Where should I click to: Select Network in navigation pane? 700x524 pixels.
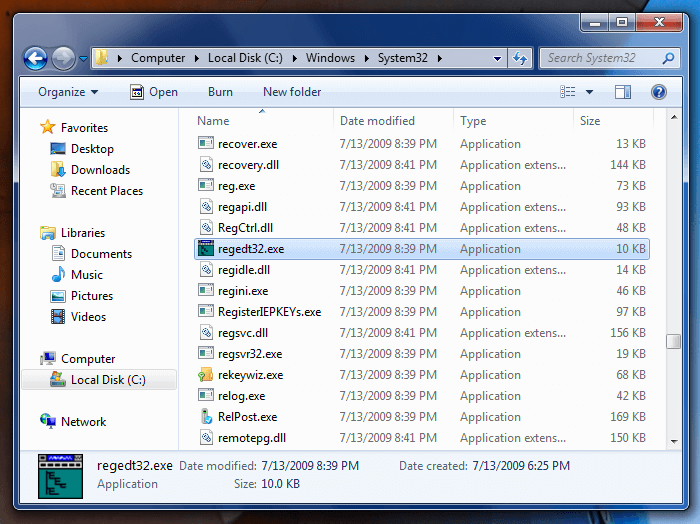click(73, 421)
